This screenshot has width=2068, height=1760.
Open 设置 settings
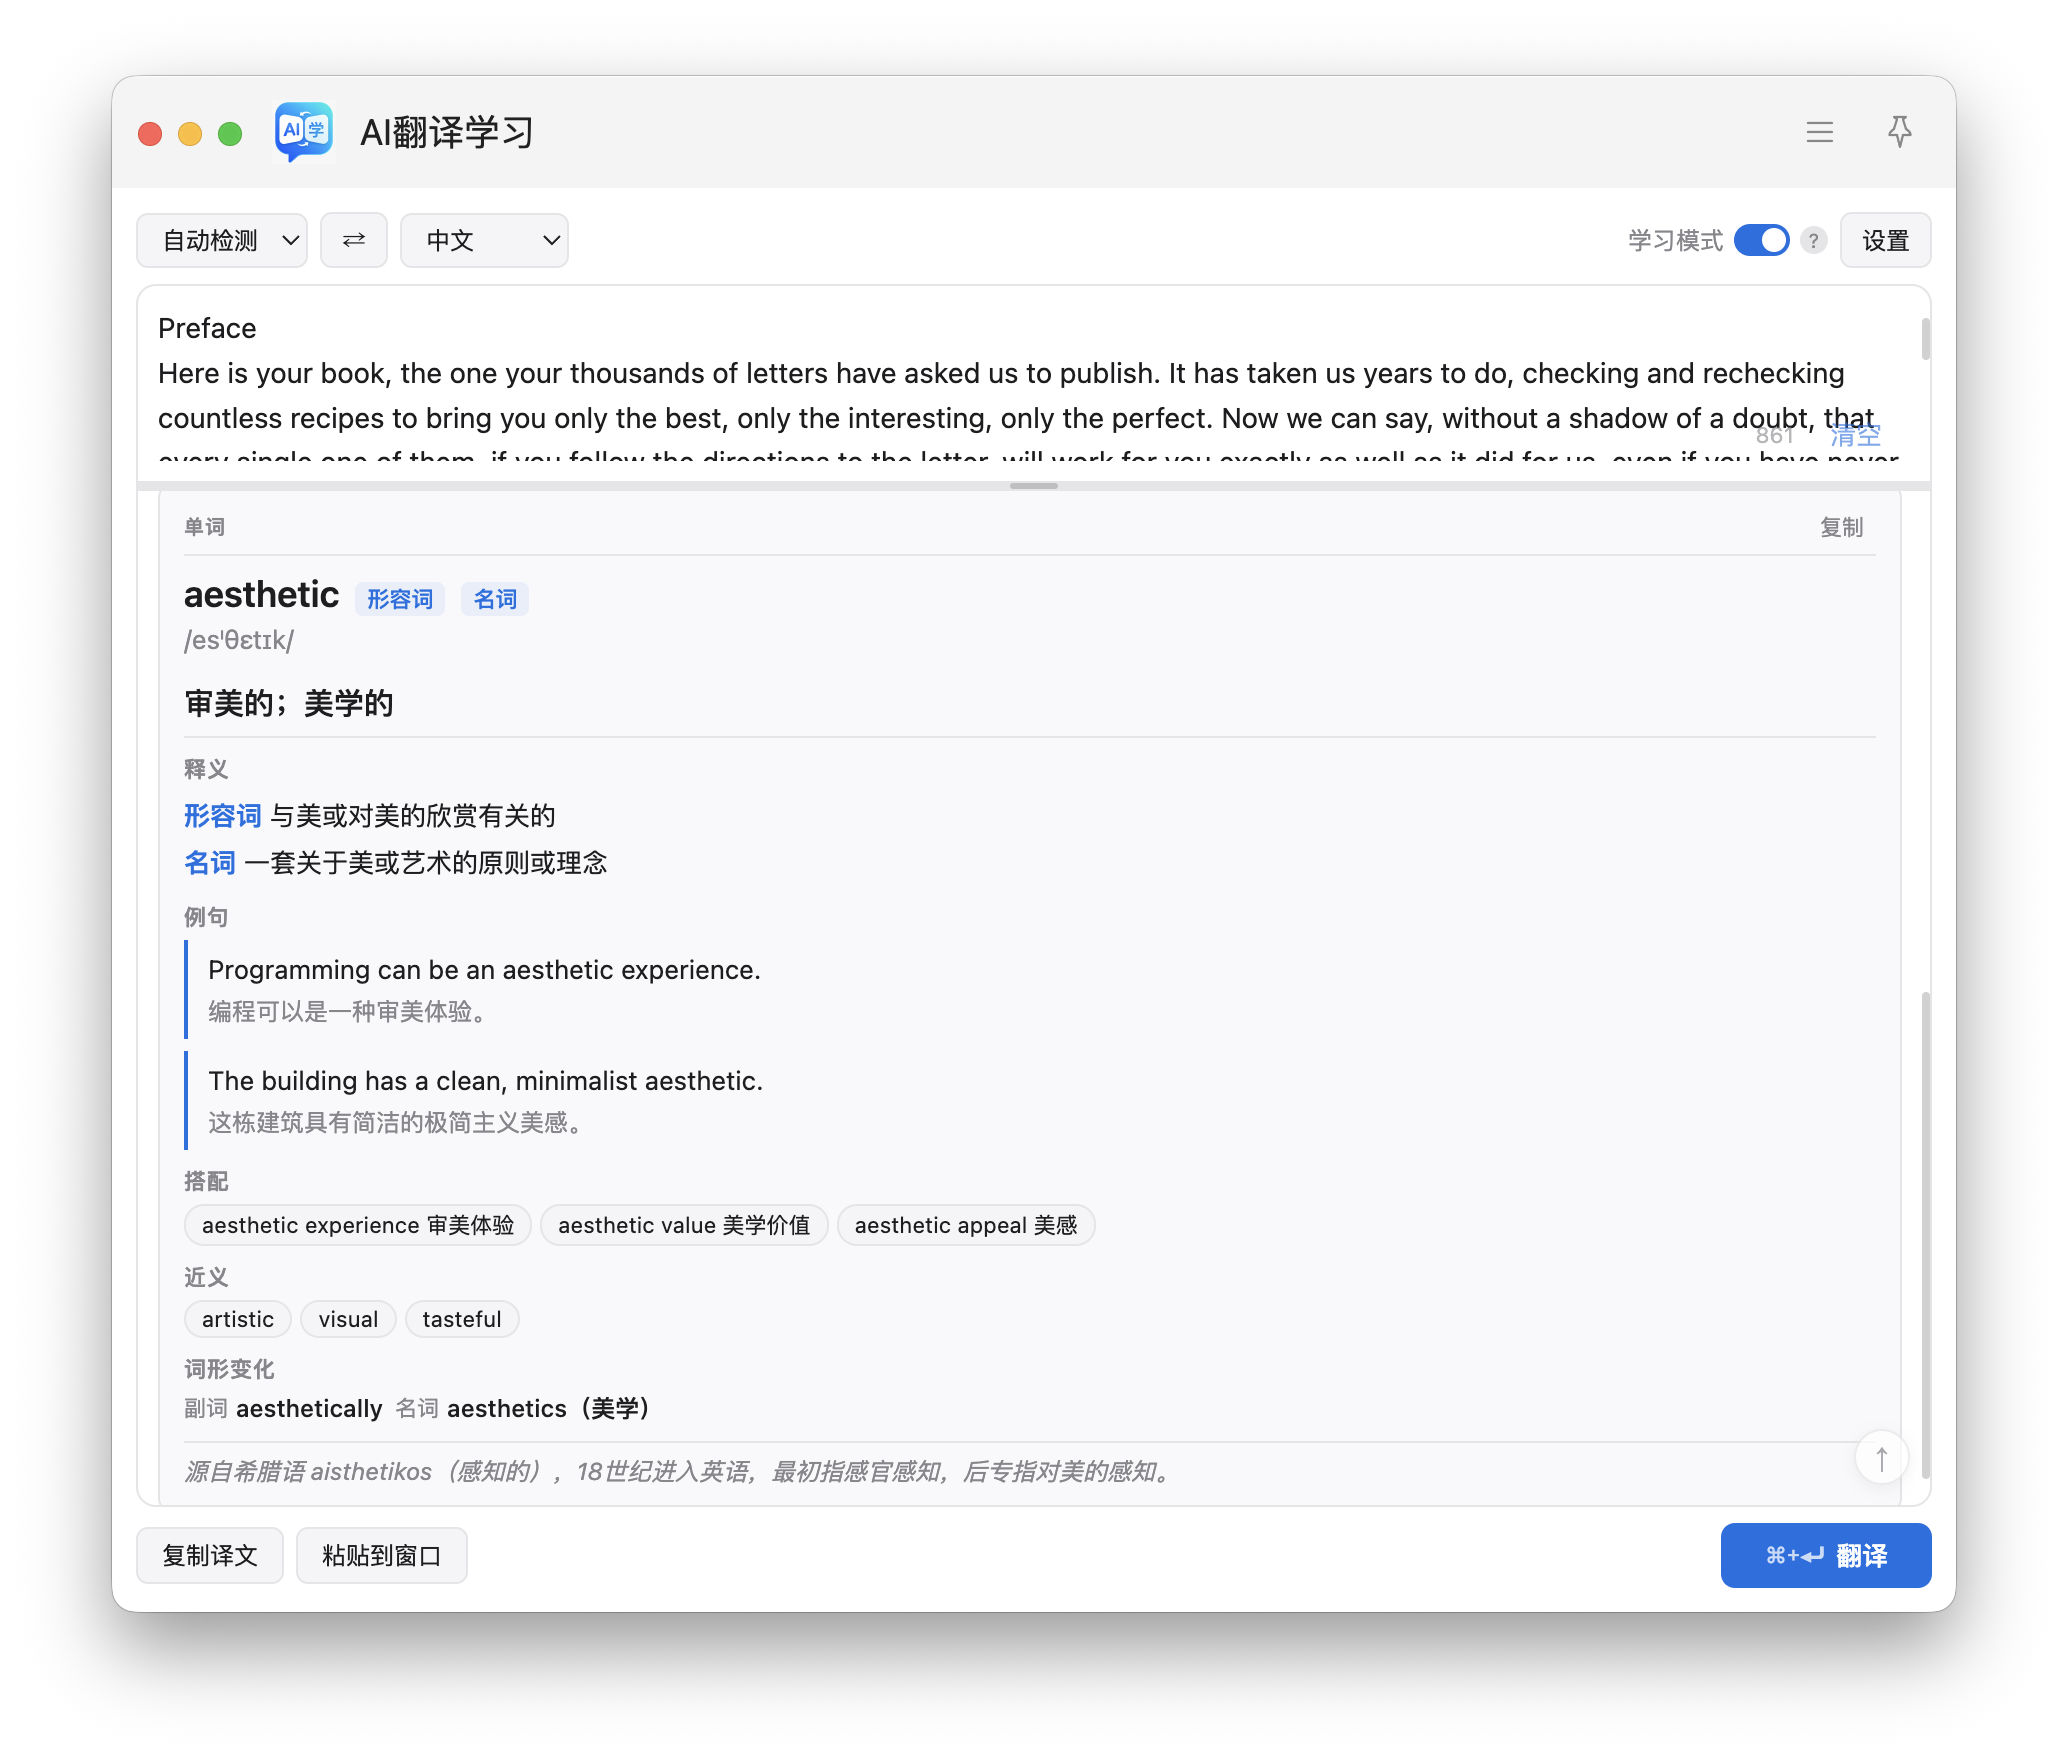click(x=1885, y=240)
